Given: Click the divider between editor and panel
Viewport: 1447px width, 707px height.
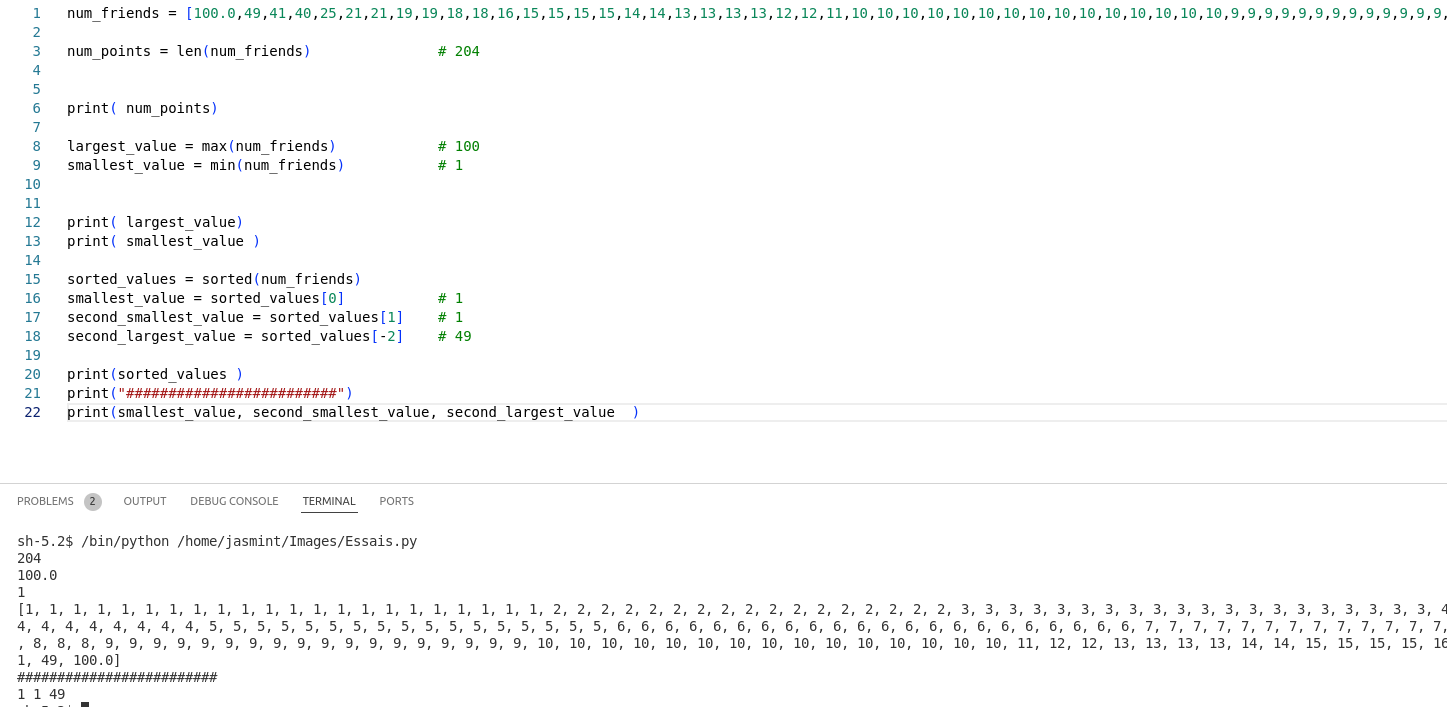Looking at the screenshot, I should coord(723,483).
